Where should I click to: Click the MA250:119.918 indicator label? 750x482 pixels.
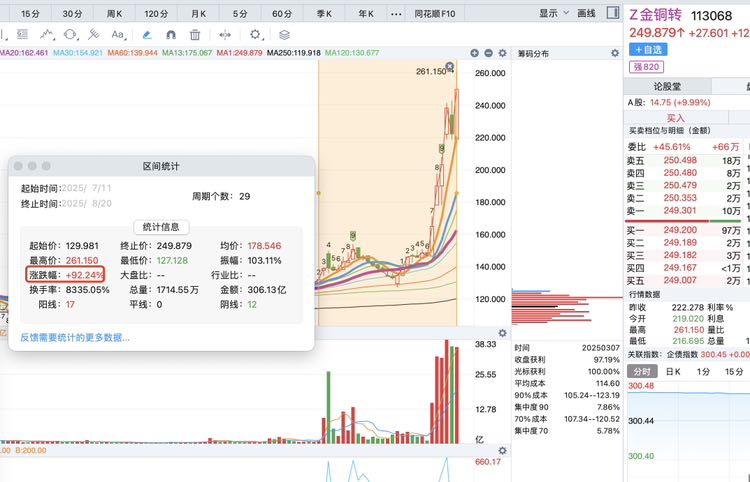point(294,53)
